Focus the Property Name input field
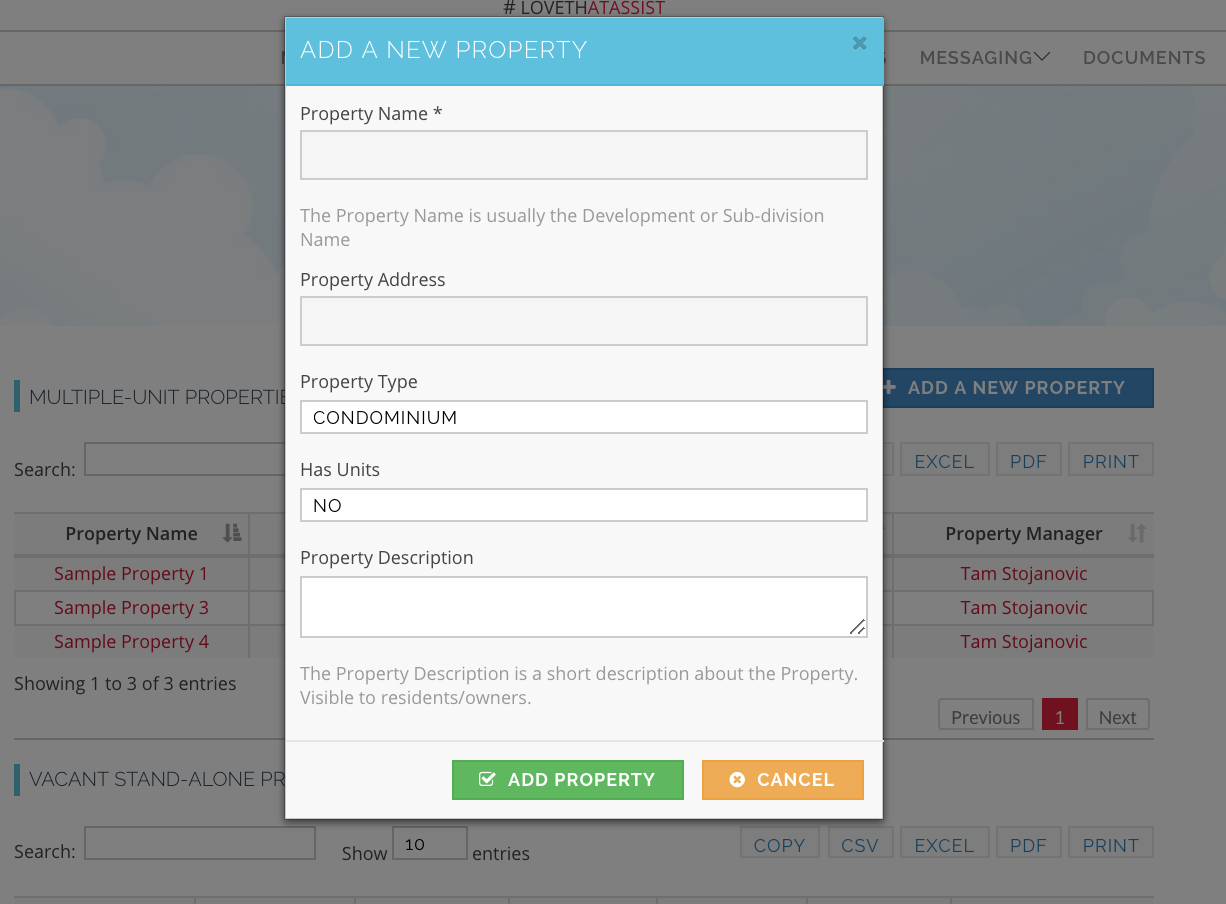Screen dimensions: 1226x904 (583, 155)
